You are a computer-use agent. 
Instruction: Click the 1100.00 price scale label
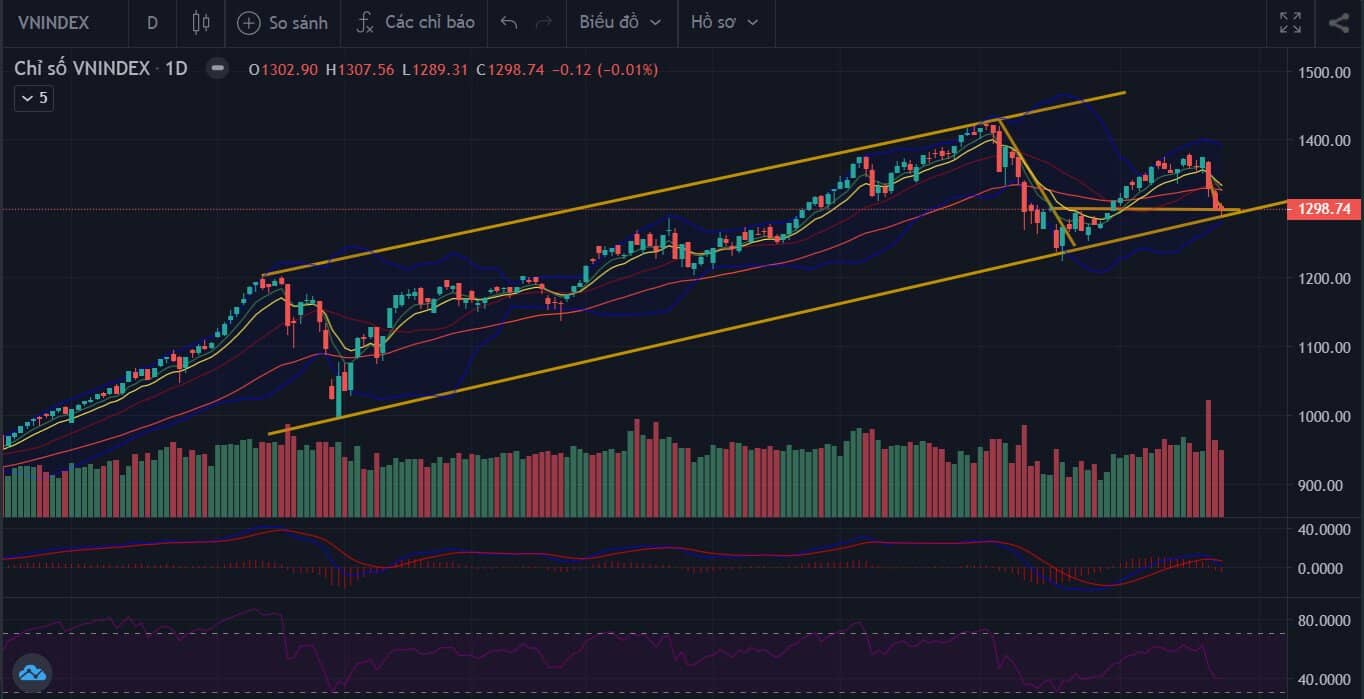click(1324, 348)
